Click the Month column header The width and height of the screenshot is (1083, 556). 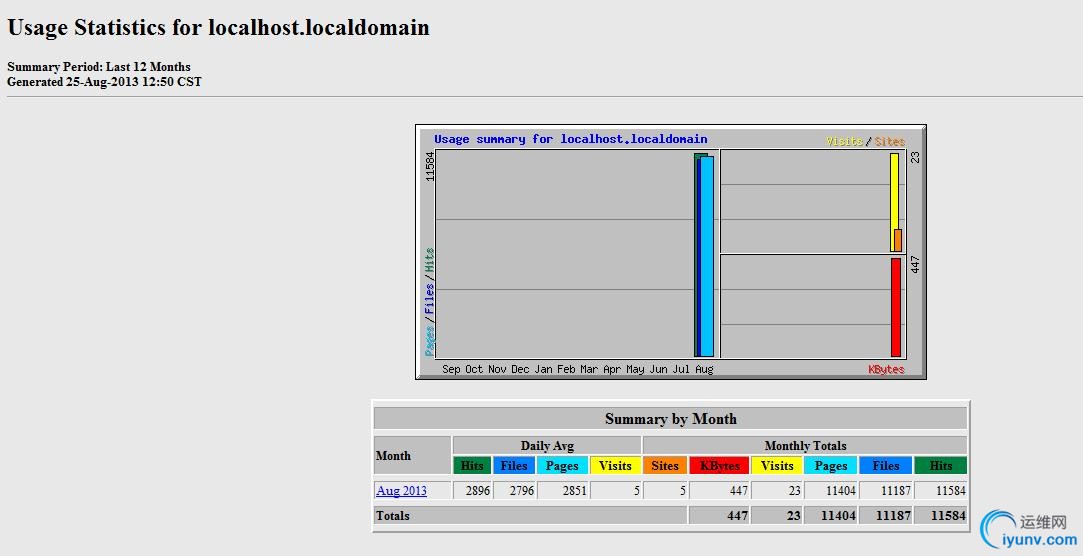click(x=413, y=455)
